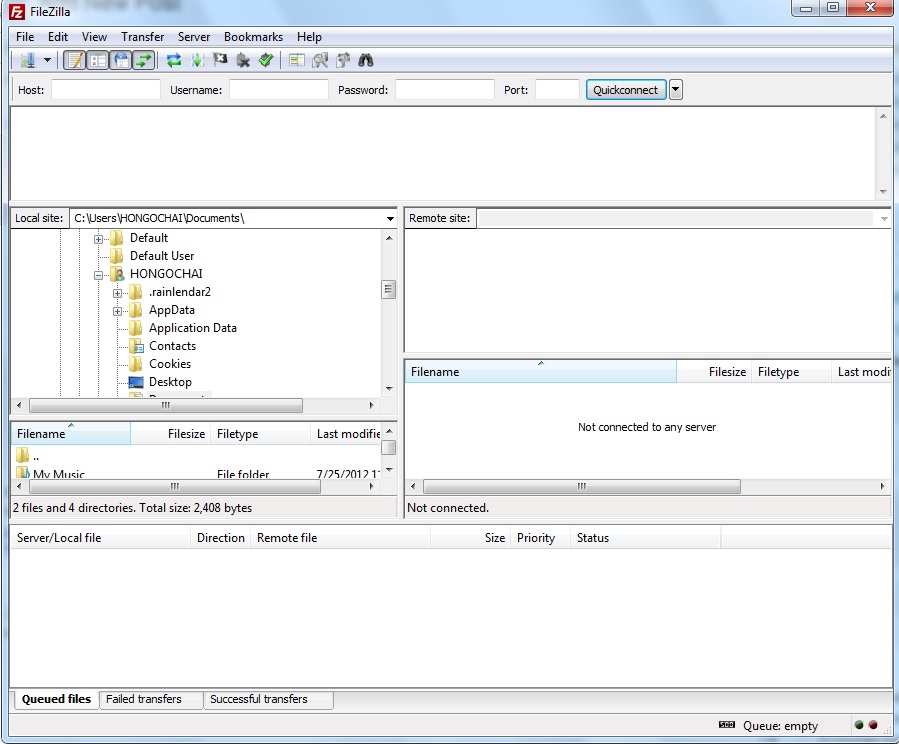
Task: Open directory listing filters dialog
Action: 296,60
